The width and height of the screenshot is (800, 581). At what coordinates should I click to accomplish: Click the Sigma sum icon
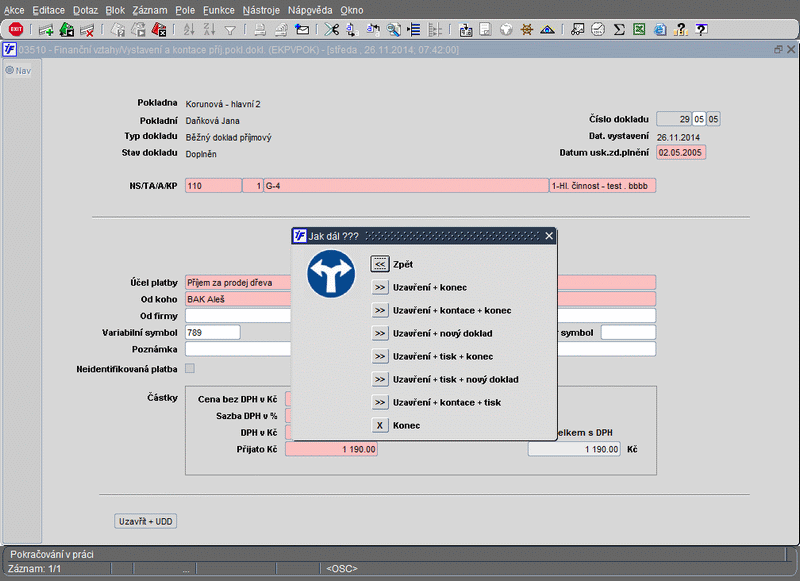pyautogui.click(x=619, y=30)
